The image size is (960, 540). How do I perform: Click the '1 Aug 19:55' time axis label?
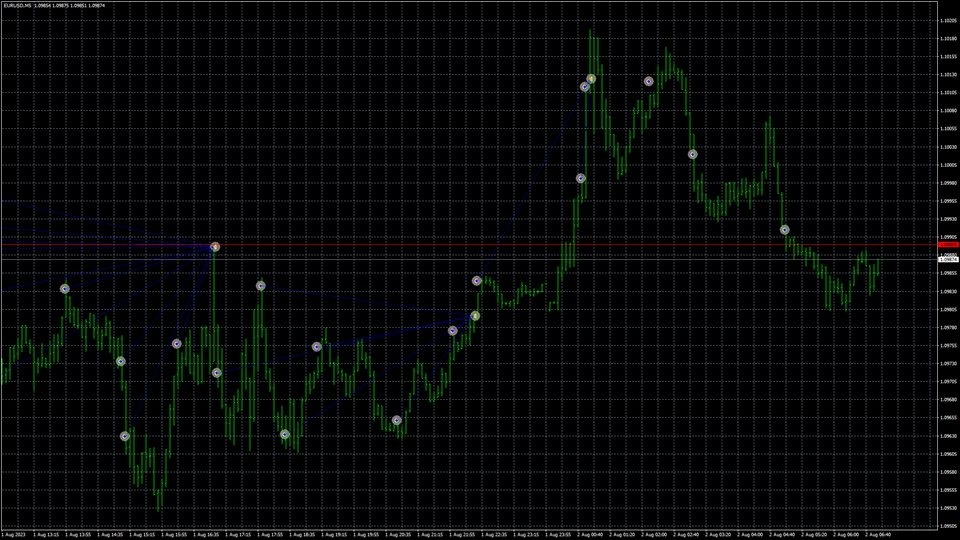[x=366, y=534]
